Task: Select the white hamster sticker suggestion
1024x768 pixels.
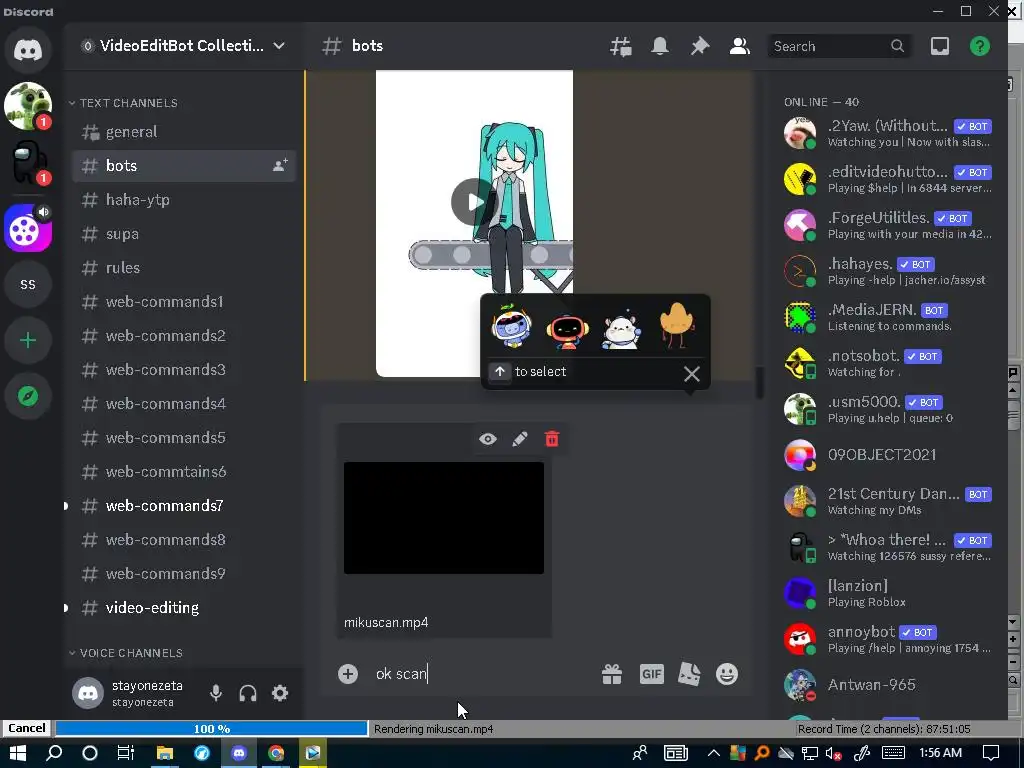Action: [x=622, y=328]
